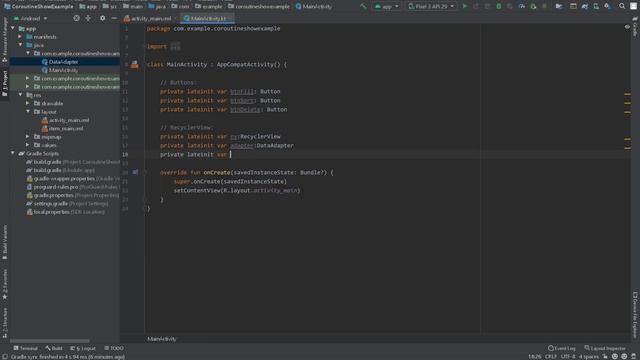The image size is (640, 360).
Task: Open the SDK Manager icon
Action: [x=608, y=6]
